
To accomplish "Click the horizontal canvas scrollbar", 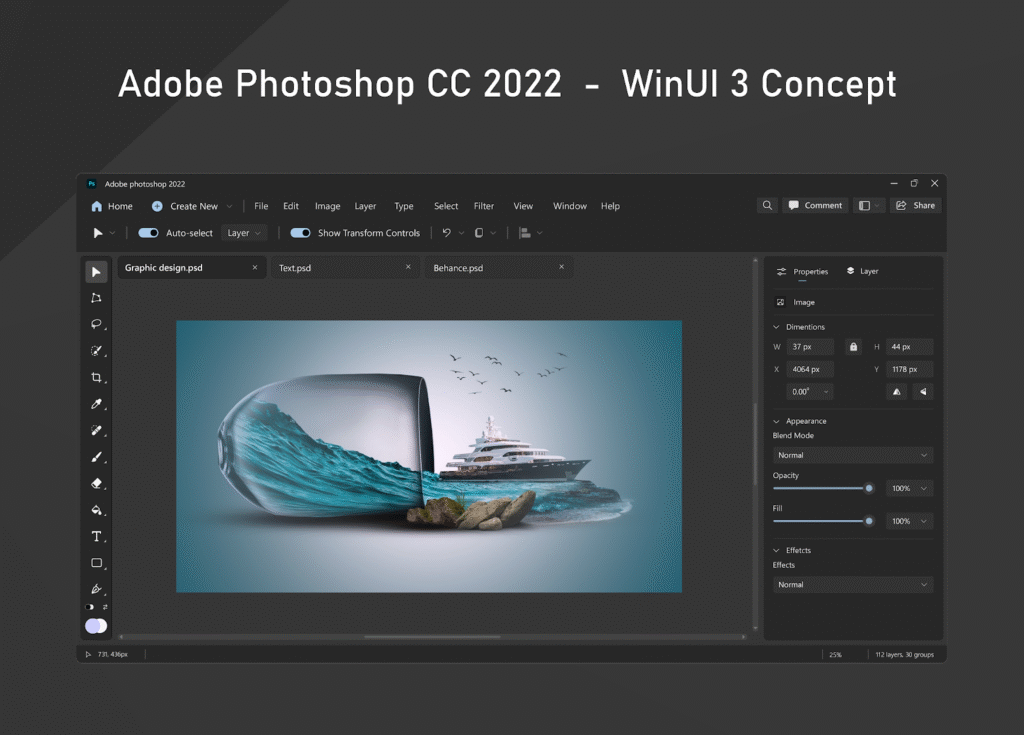I will pyautogui.click(x=432, y=636).
